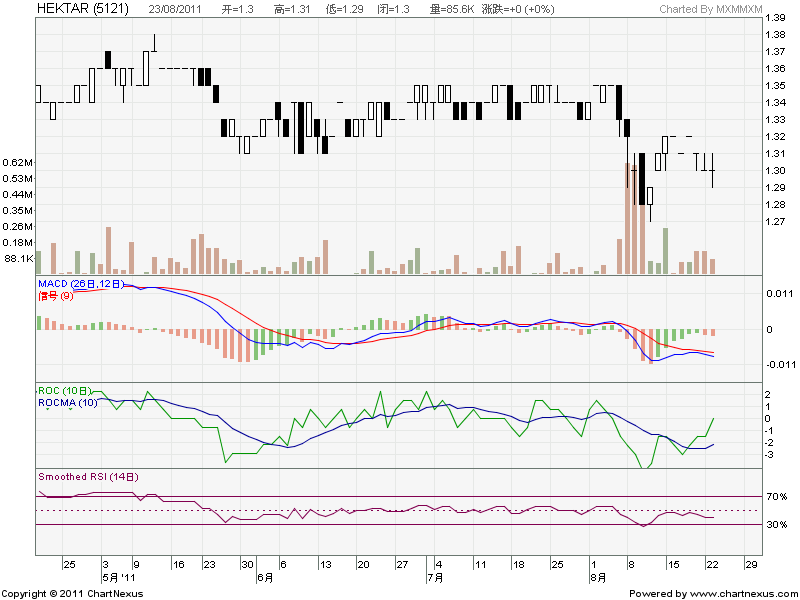The height and width of the screenshot is (600, 800).
Task: Select the MACD (26日,12日) indicator label
Action: coord(80,284)
